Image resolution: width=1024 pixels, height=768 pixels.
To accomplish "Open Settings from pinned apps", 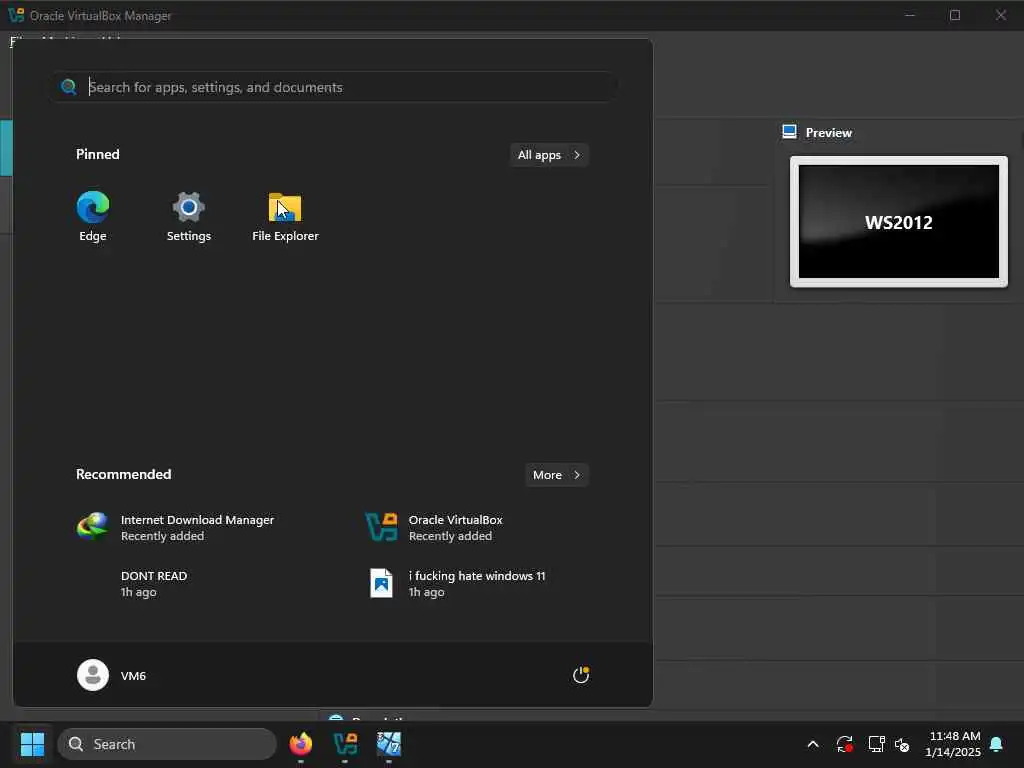I will click(x=189, y=216).
